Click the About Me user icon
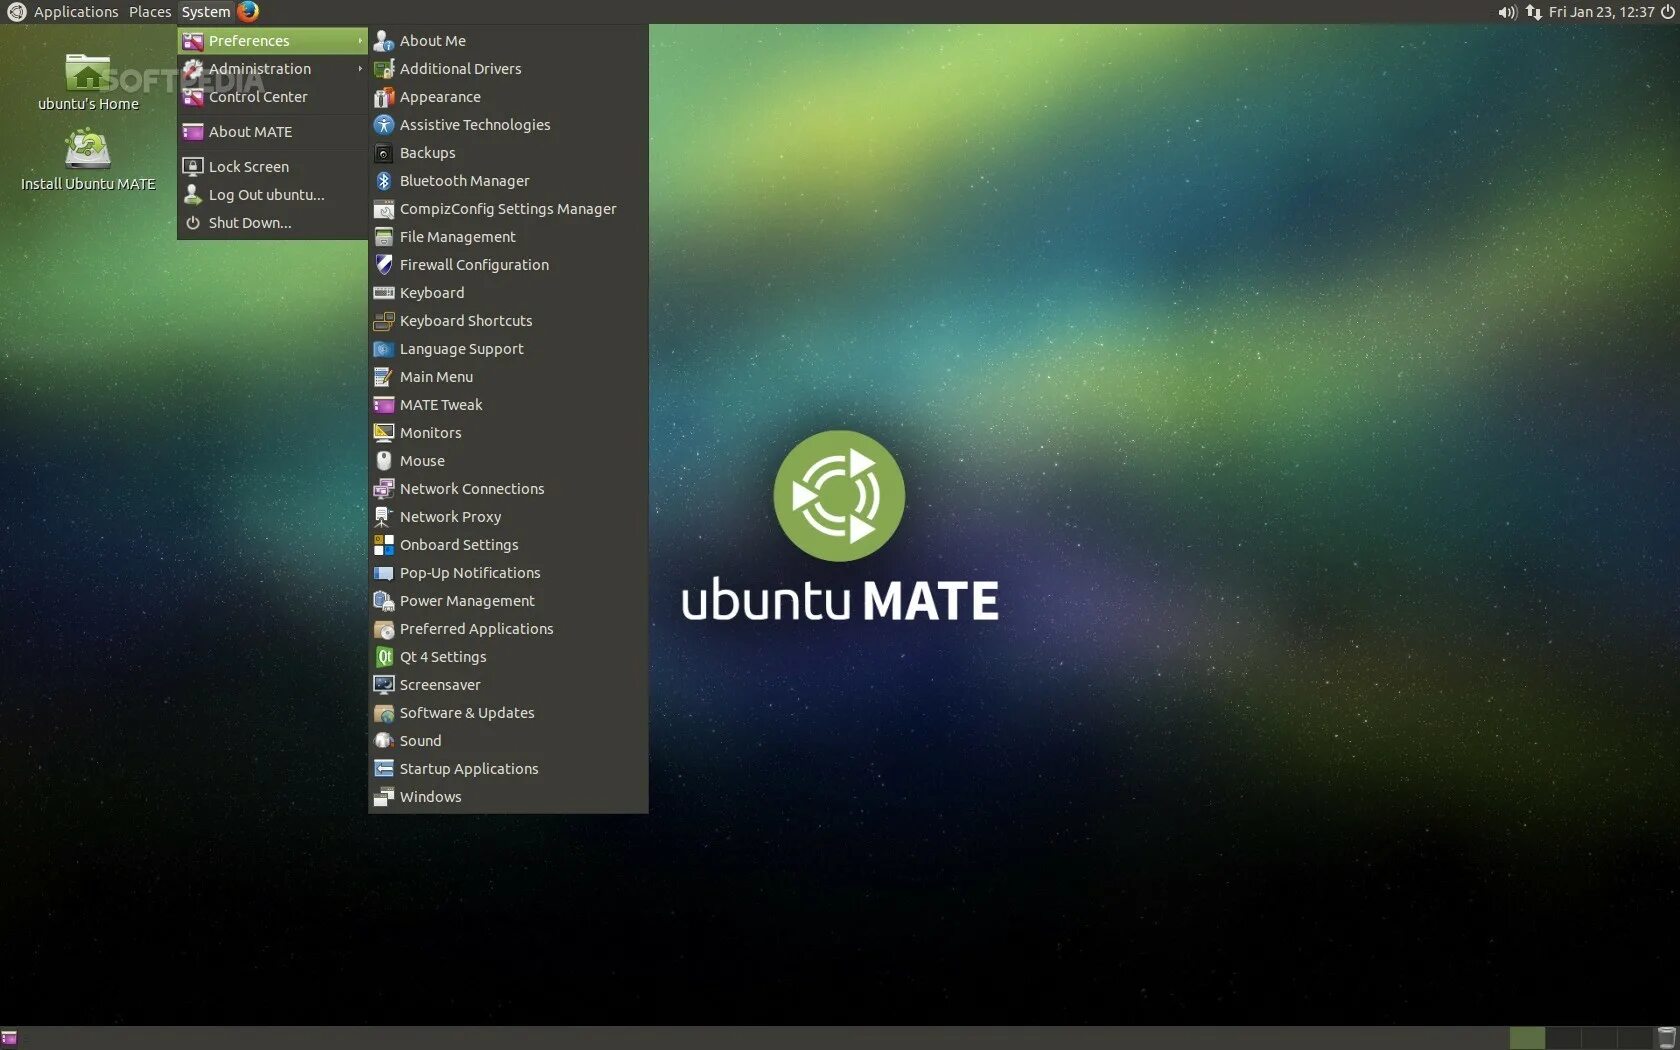 point(384,41)
